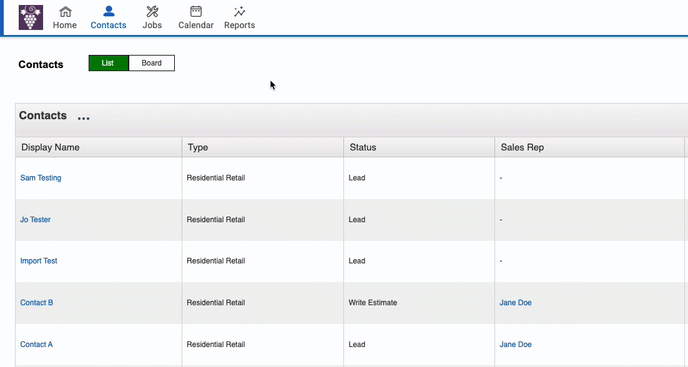The height and width of the screenshot is (367, 688).
Task: Open Jane Doe sales rep for Contact B
Action: (x=516, y=302)
